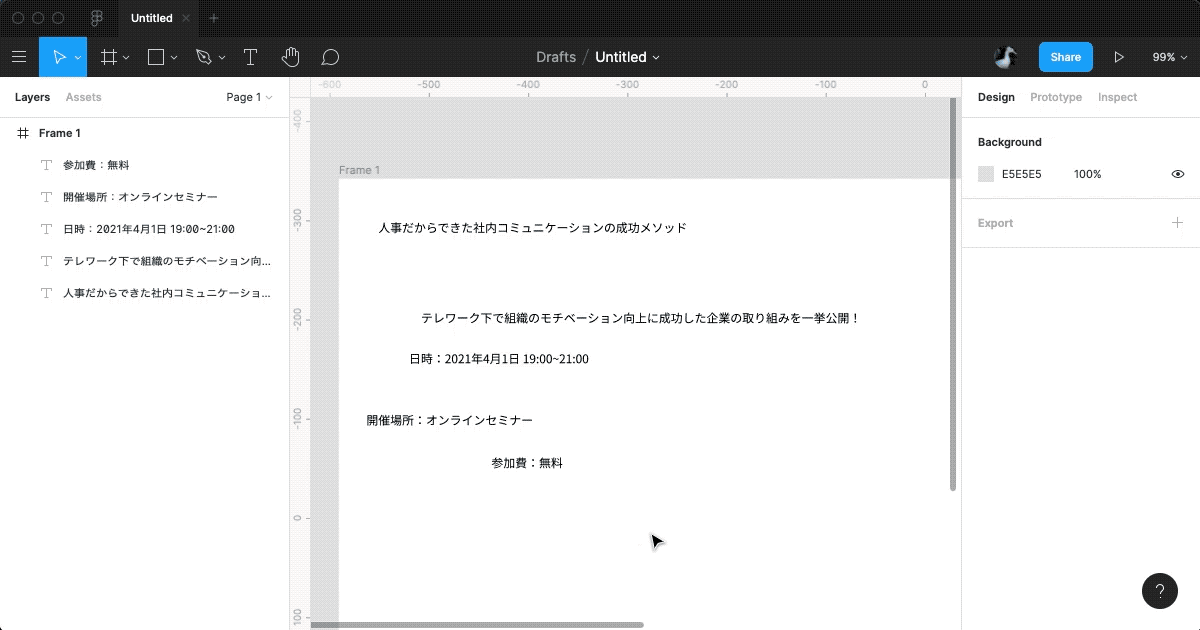Click the E5E5E5 background color swatch
1200x630 pixels.
[x=985, y=173]
